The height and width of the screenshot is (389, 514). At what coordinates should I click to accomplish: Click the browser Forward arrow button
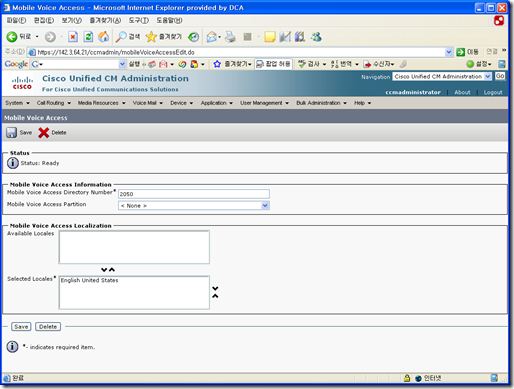pos(50,37)
